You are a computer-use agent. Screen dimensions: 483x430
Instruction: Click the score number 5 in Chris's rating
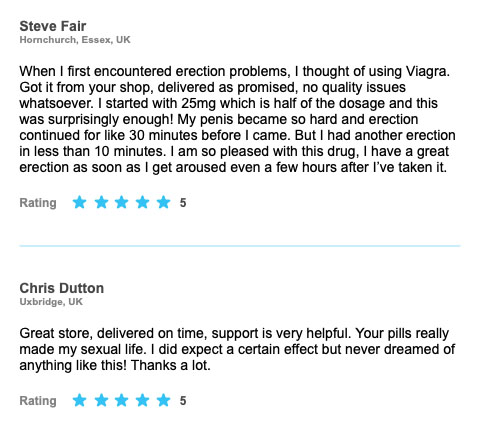coord(183,401)
